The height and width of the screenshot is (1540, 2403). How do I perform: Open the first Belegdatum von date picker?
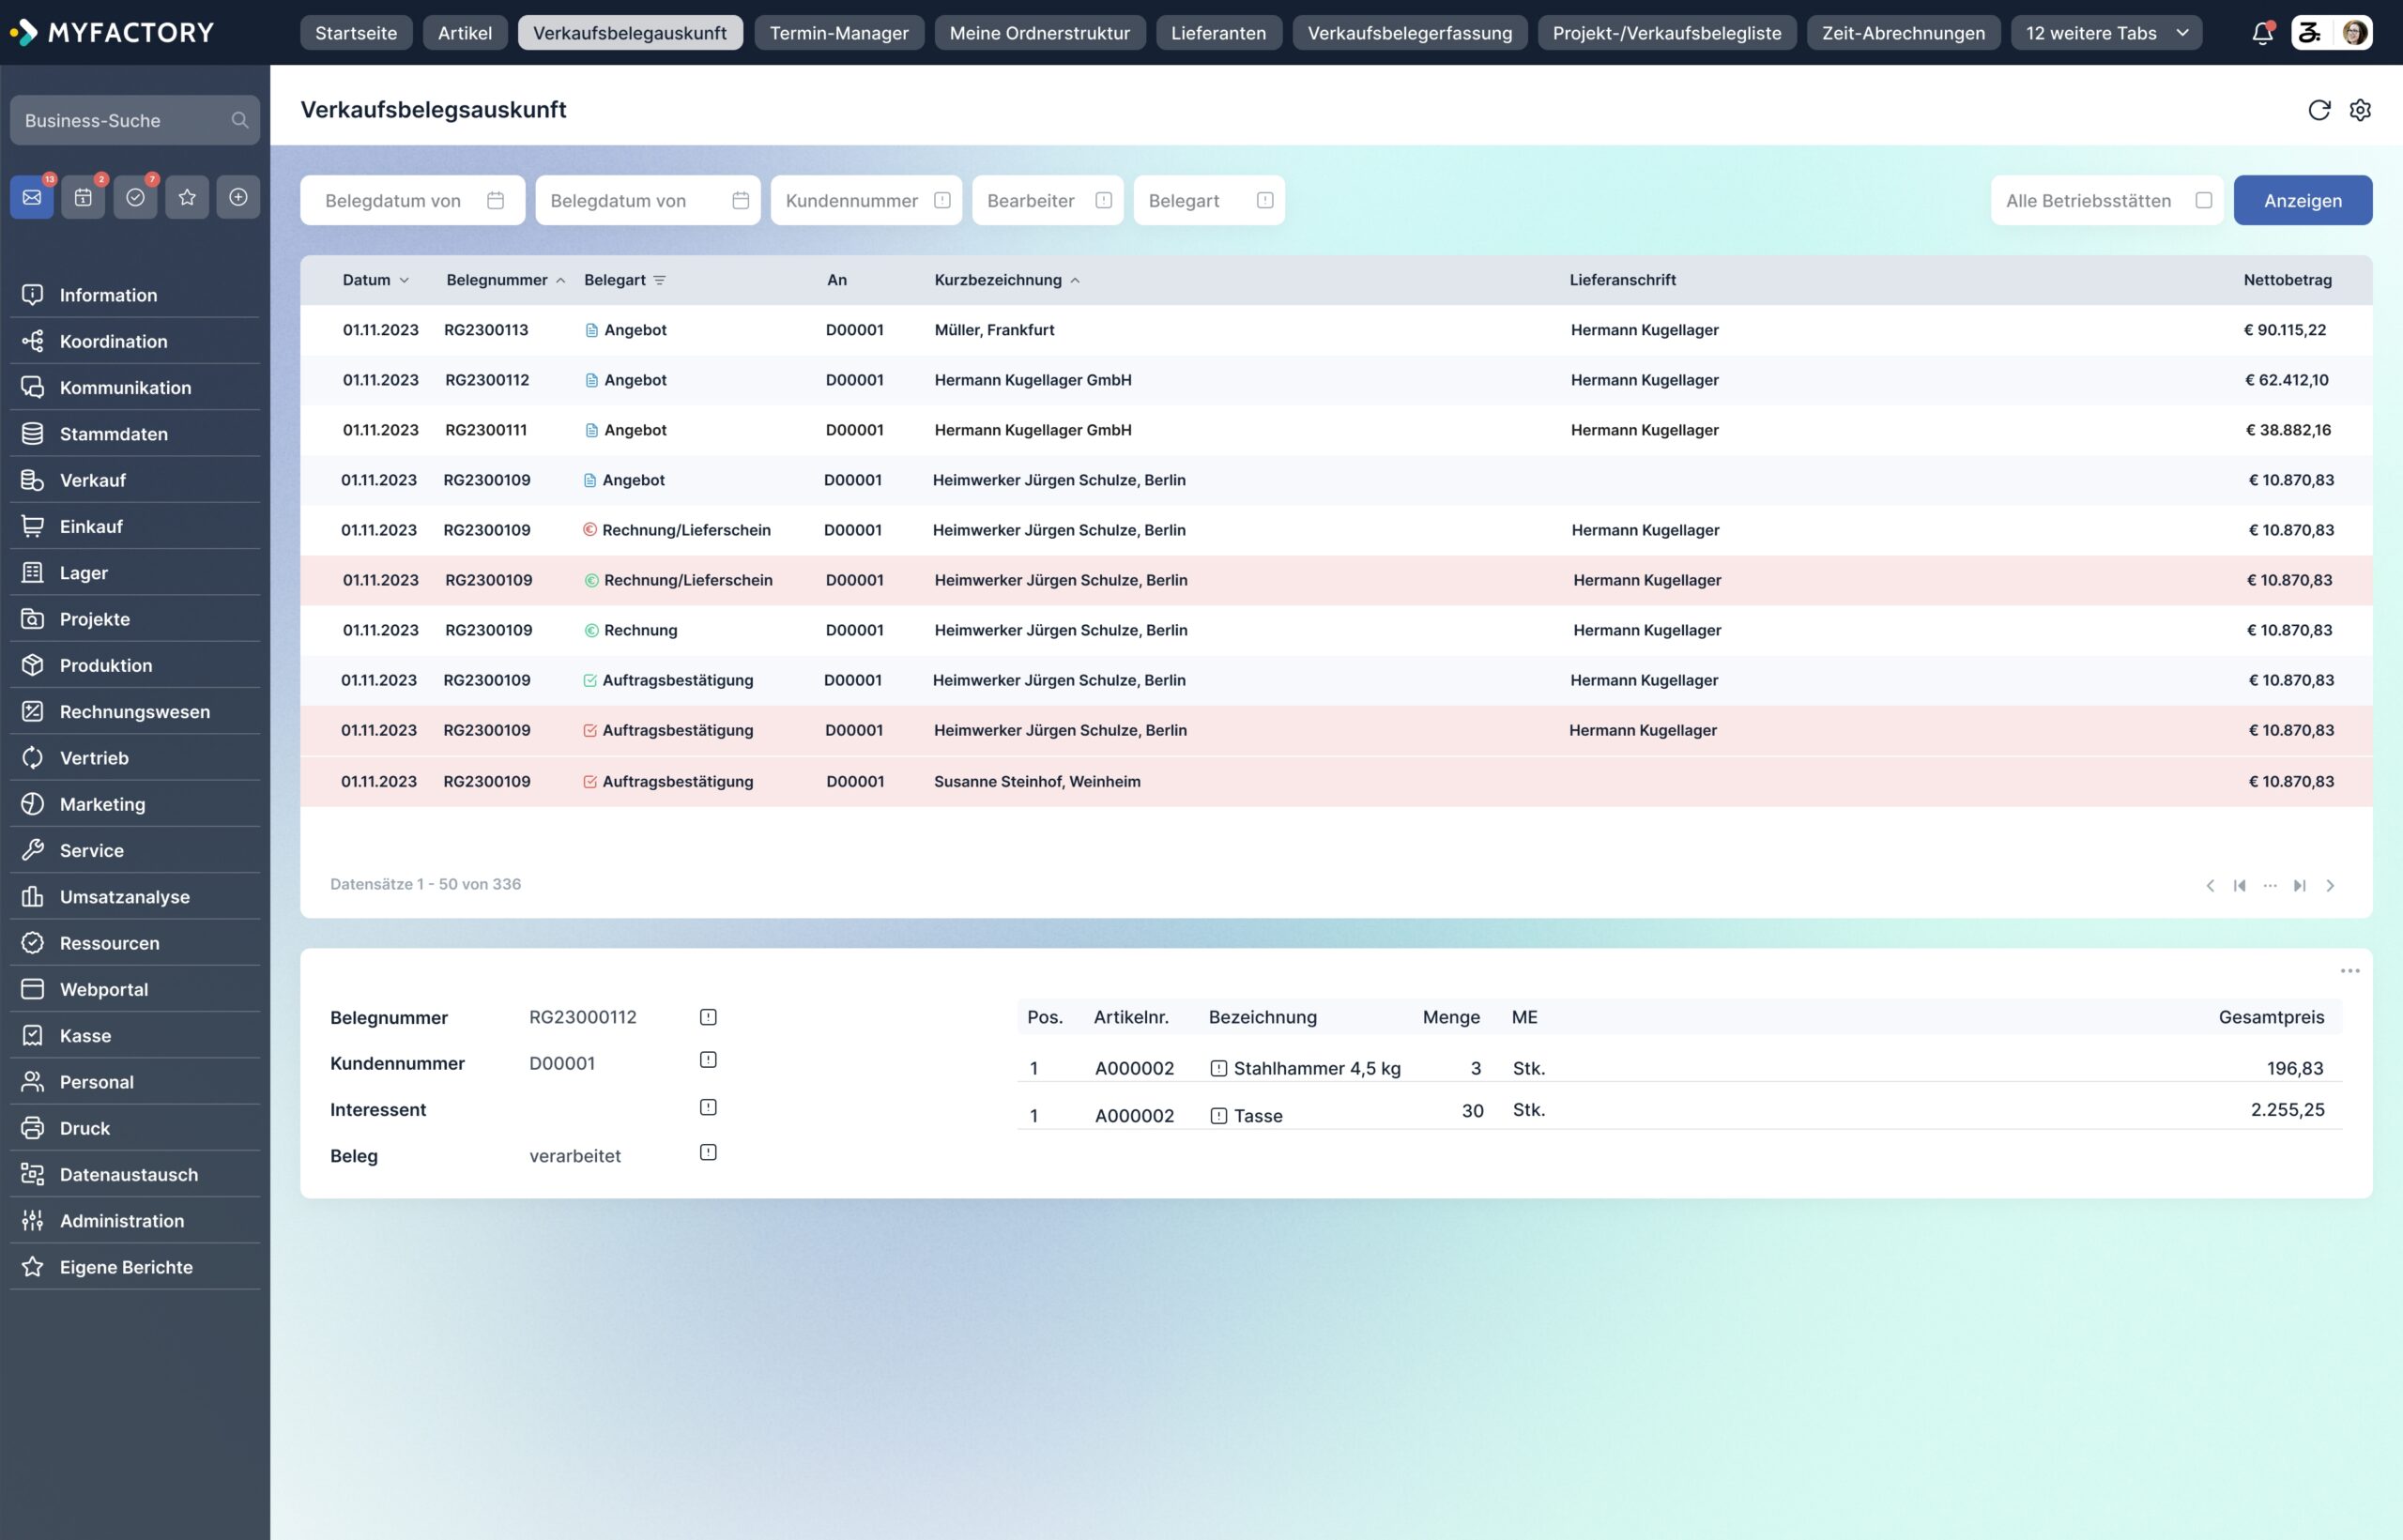495,200
